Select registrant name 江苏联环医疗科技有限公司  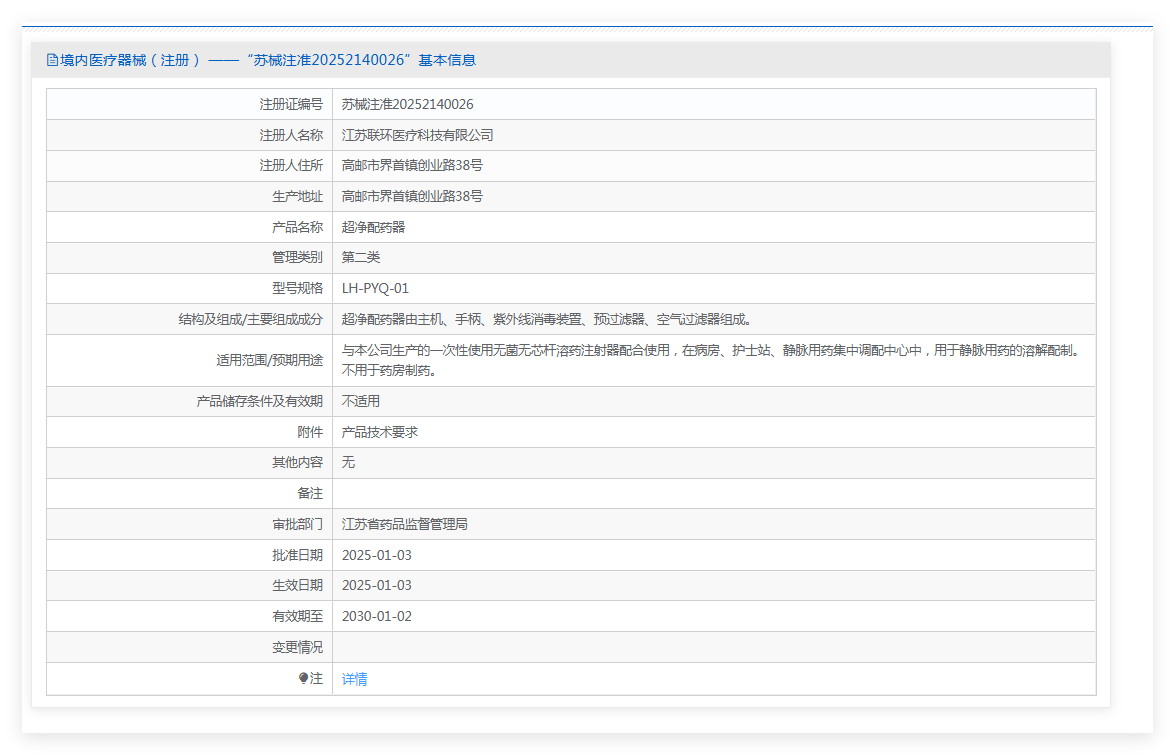point(417,135)
